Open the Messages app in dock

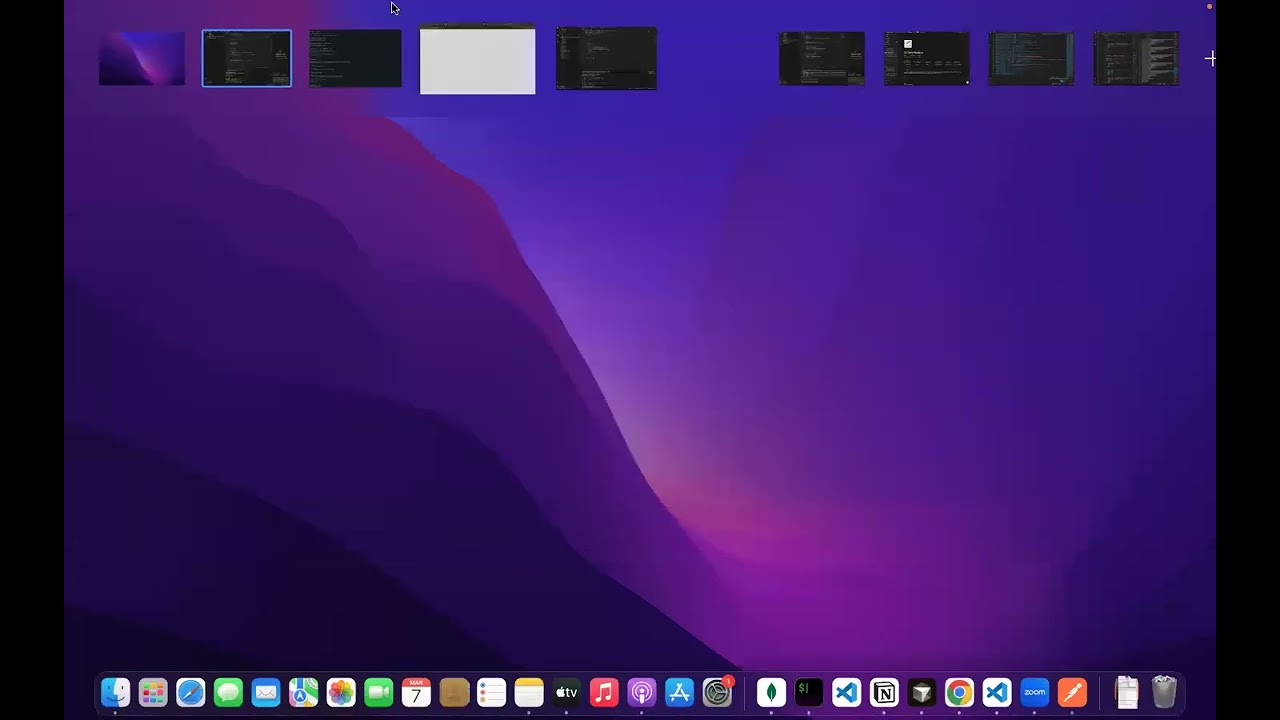click(228, 692)
